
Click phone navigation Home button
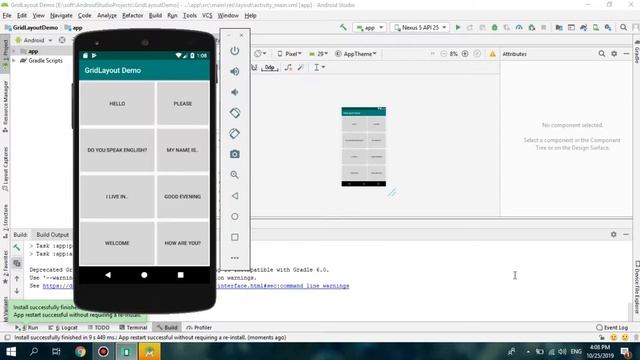point(144,275)
